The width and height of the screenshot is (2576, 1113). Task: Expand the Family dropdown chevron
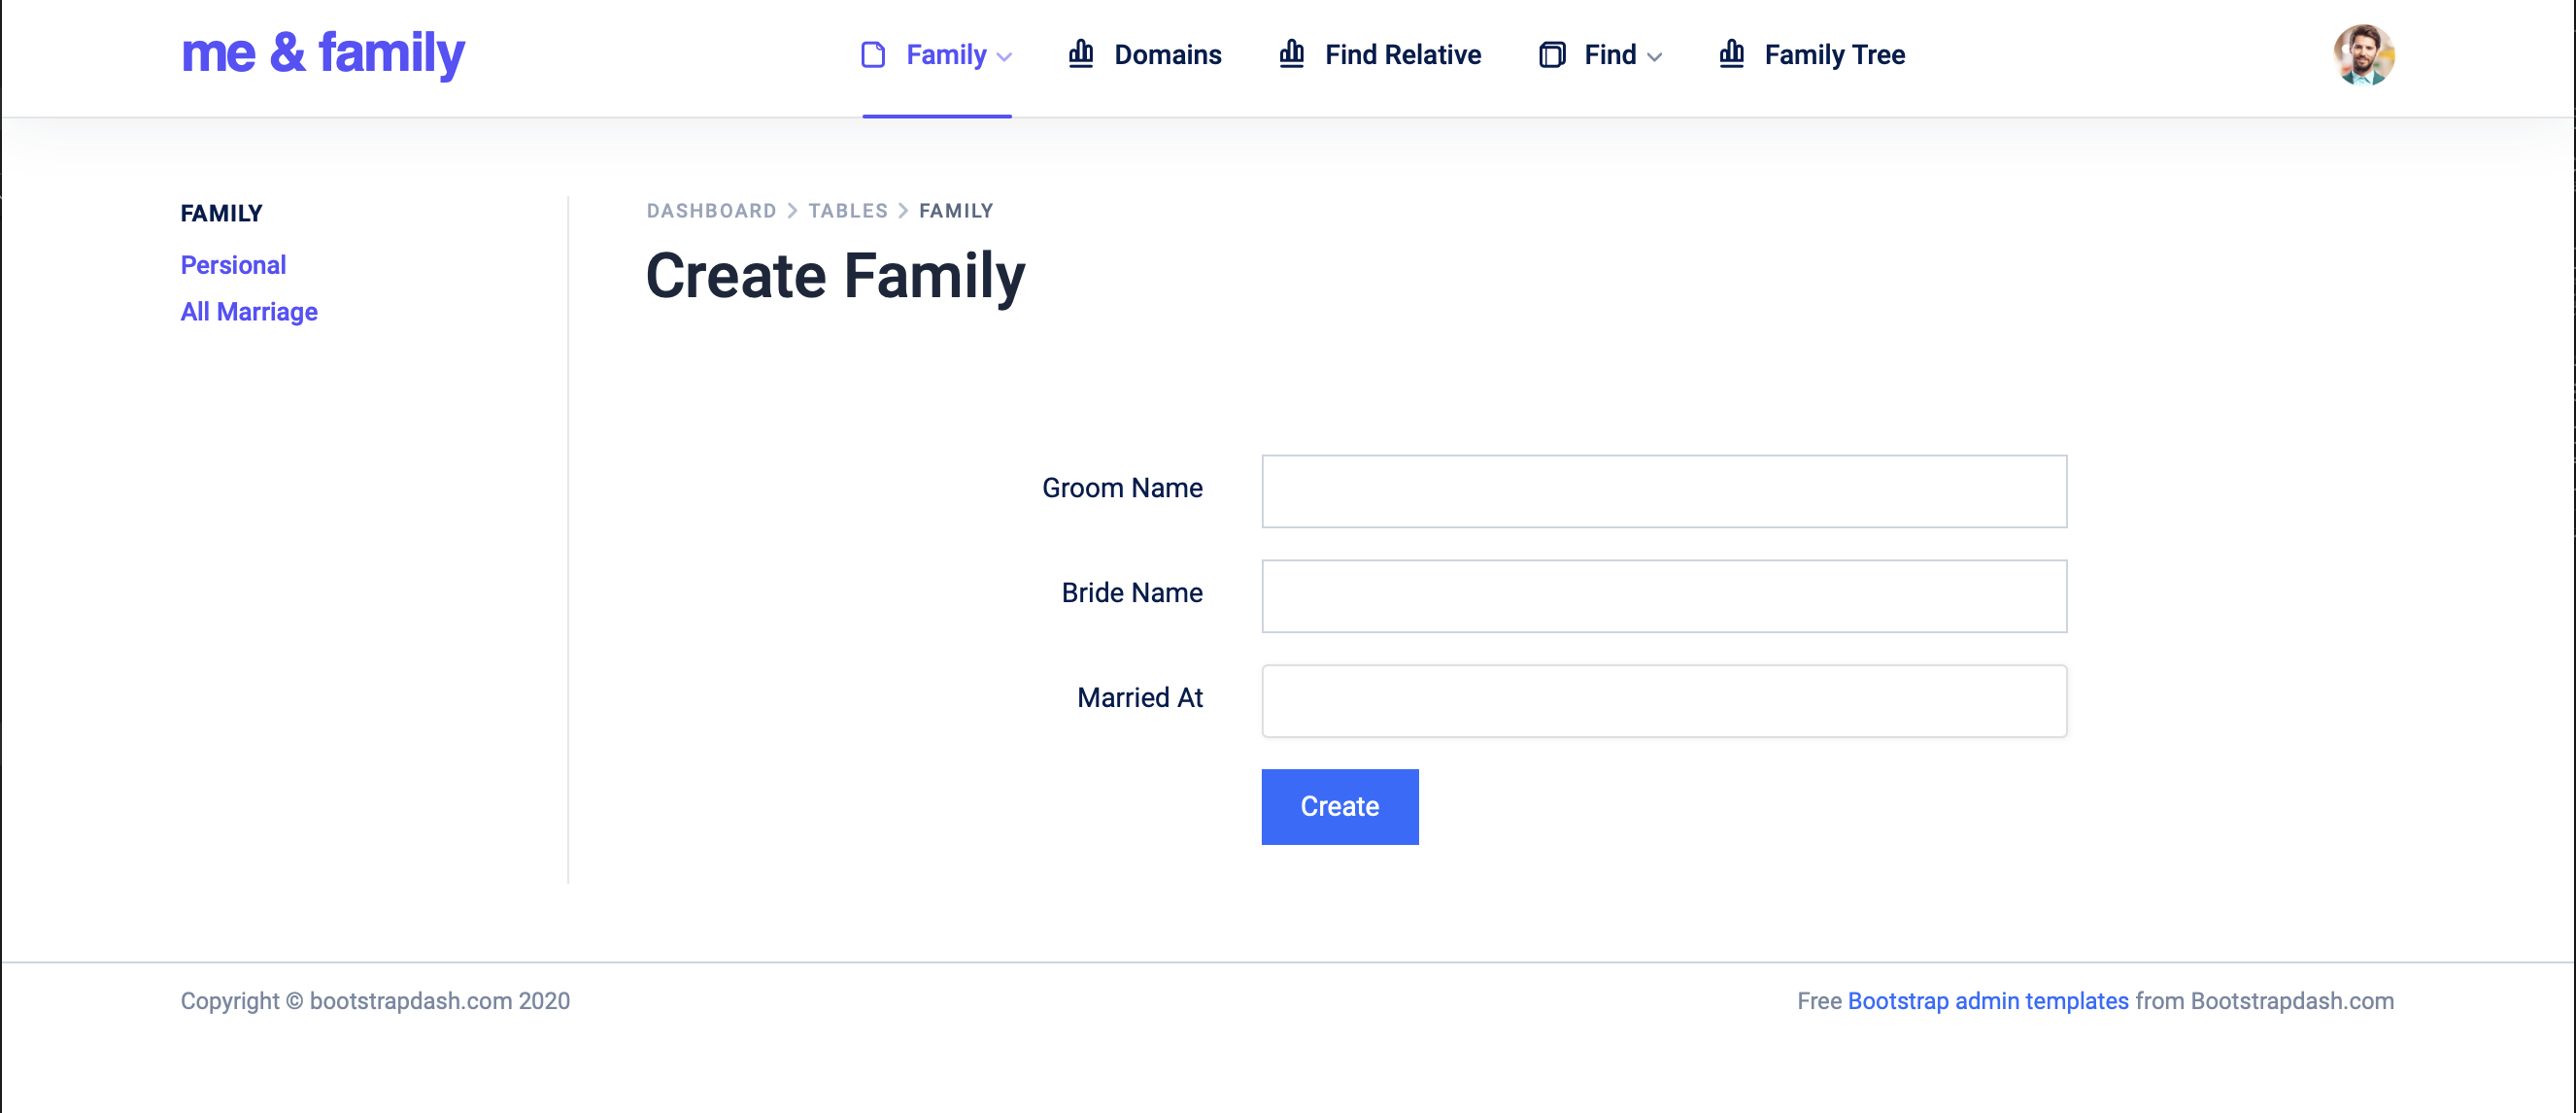click(1005, 57)
